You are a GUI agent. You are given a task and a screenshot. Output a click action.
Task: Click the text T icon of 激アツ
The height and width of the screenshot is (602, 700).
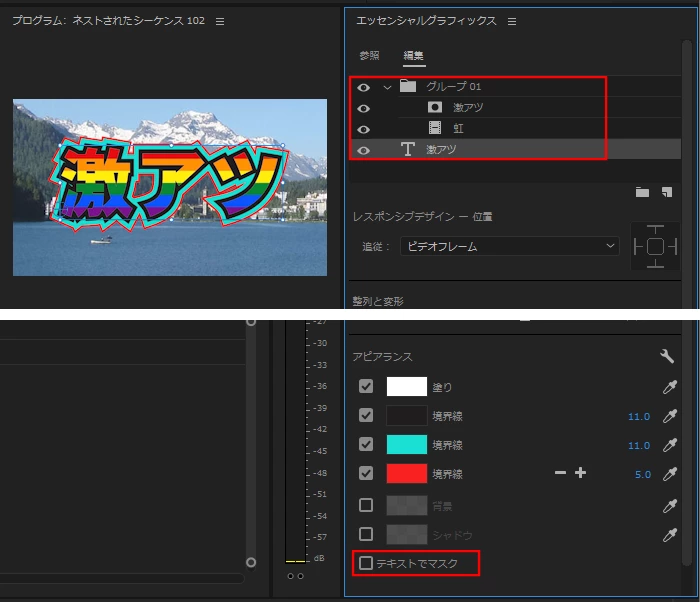(x=407, y=149)
